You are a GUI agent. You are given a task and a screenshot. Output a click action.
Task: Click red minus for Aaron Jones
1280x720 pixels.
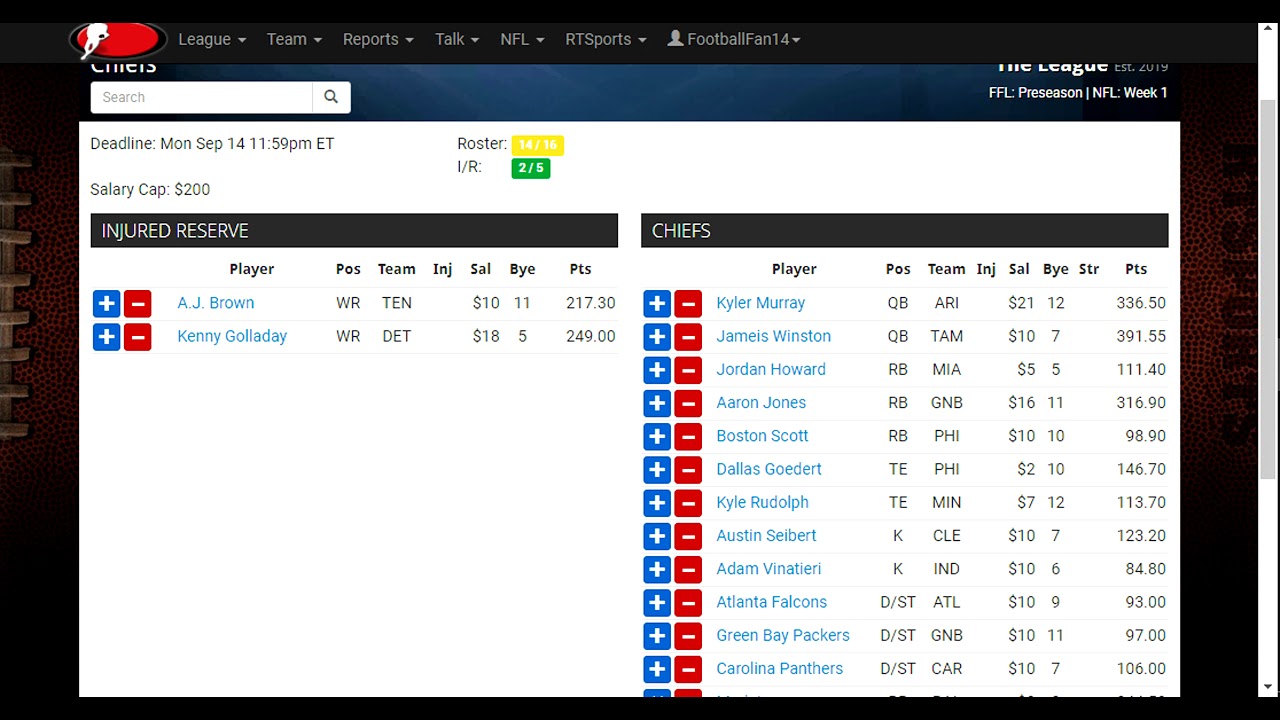point(688,403)
